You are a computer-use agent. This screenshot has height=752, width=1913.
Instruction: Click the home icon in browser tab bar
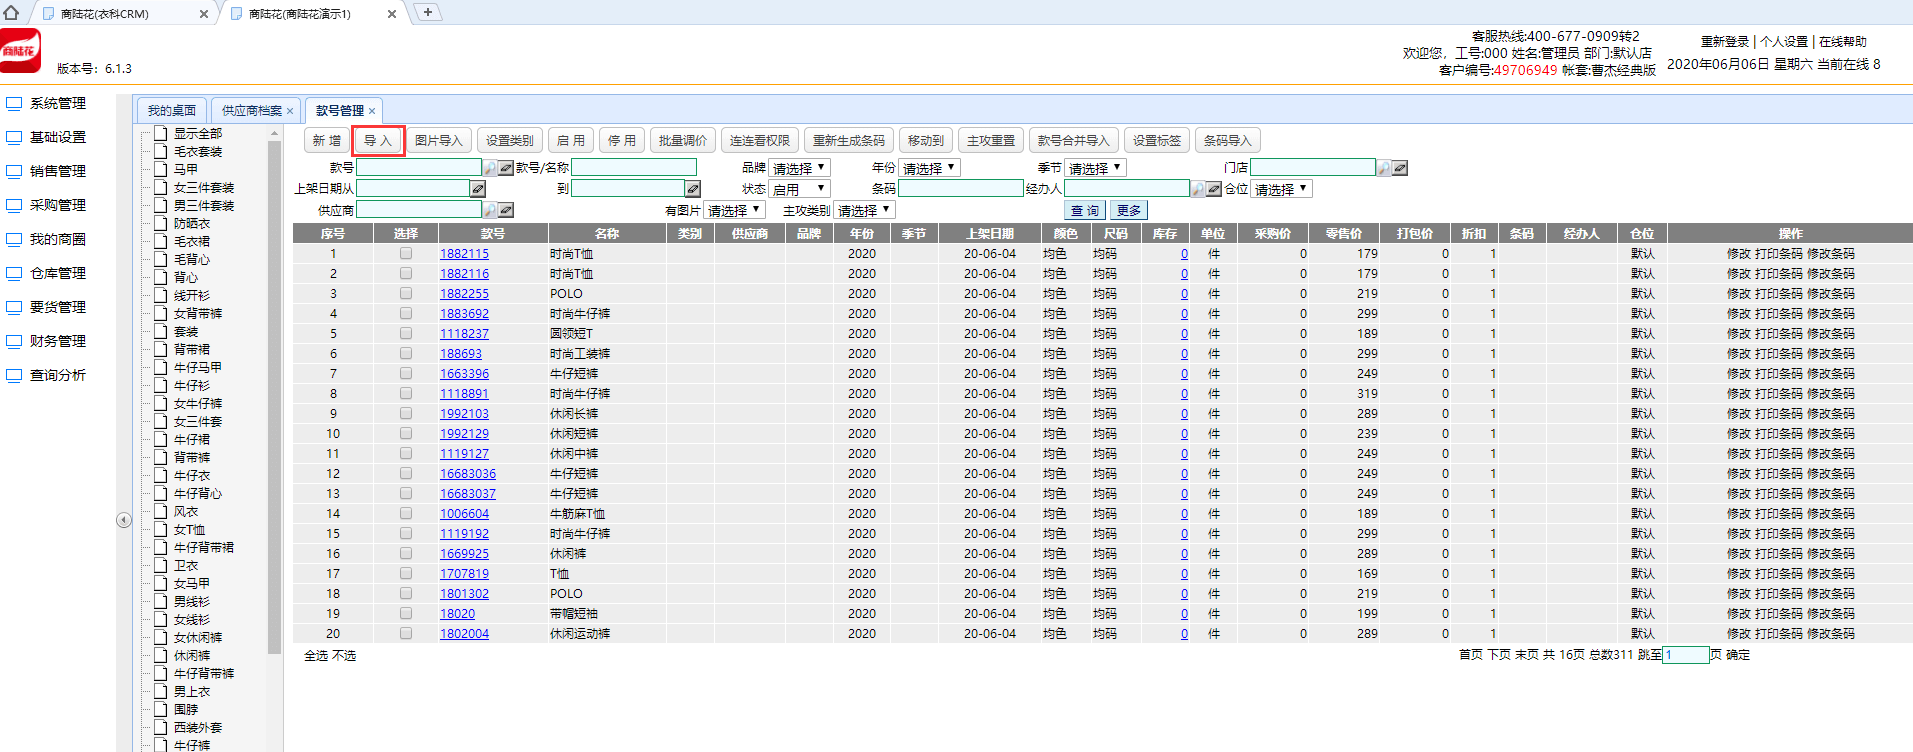(12, 12)
